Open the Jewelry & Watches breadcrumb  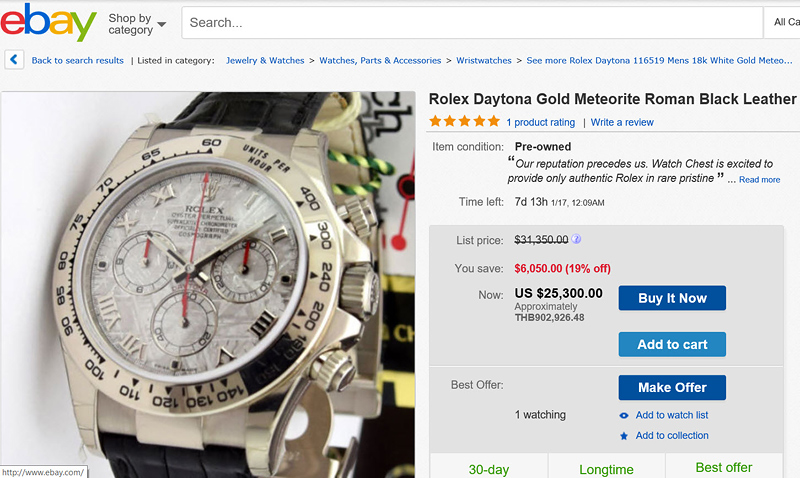(x=265, y=61)
